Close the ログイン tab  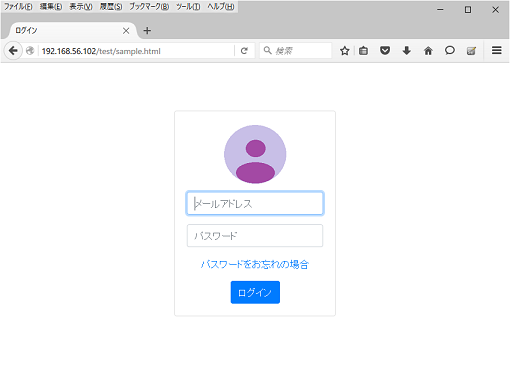click(x=126, y=31)
